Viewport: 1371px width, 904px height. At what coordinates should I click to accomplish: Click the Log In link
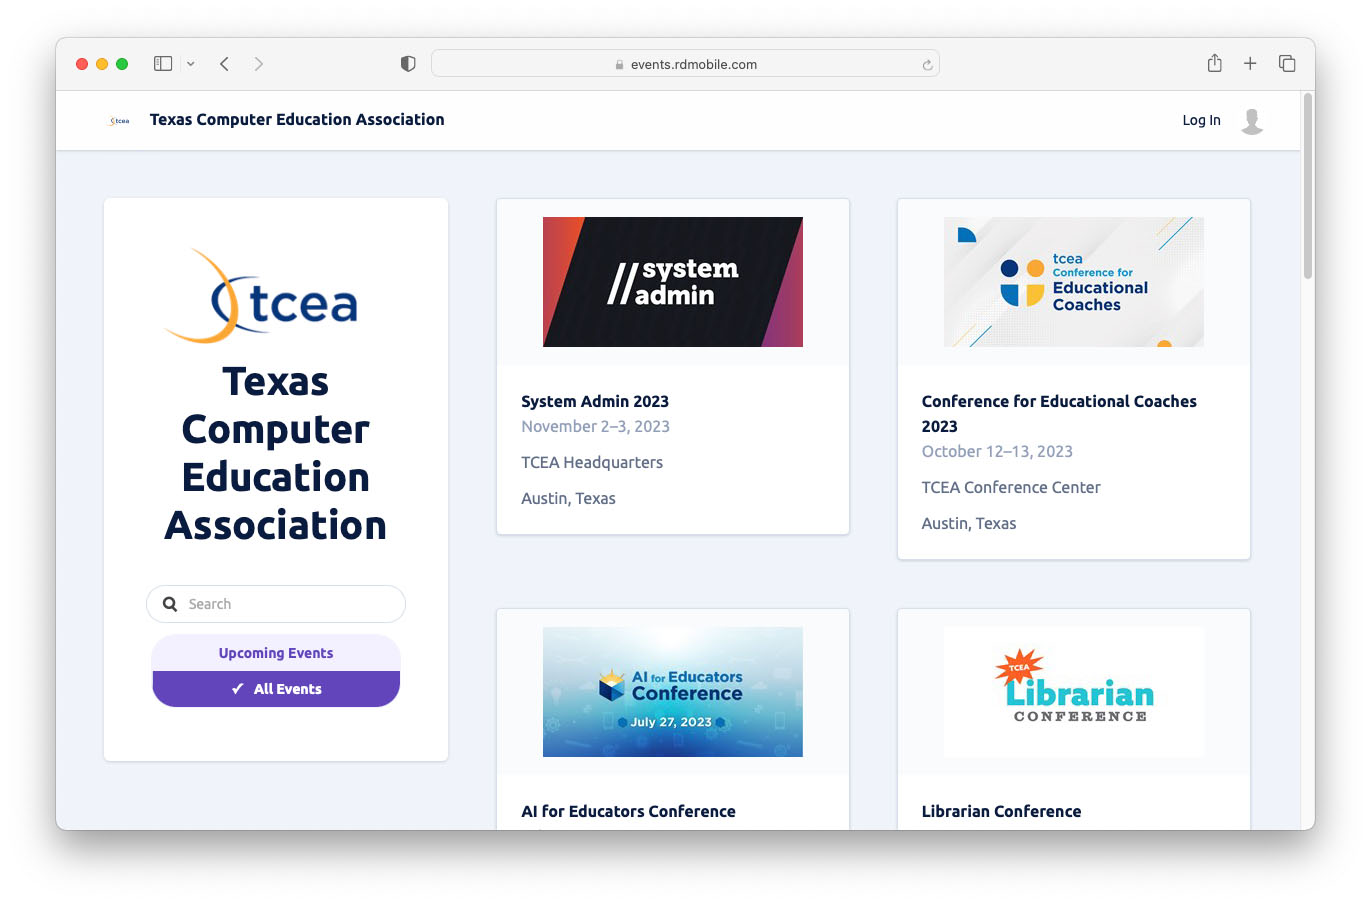(1201, 120)
